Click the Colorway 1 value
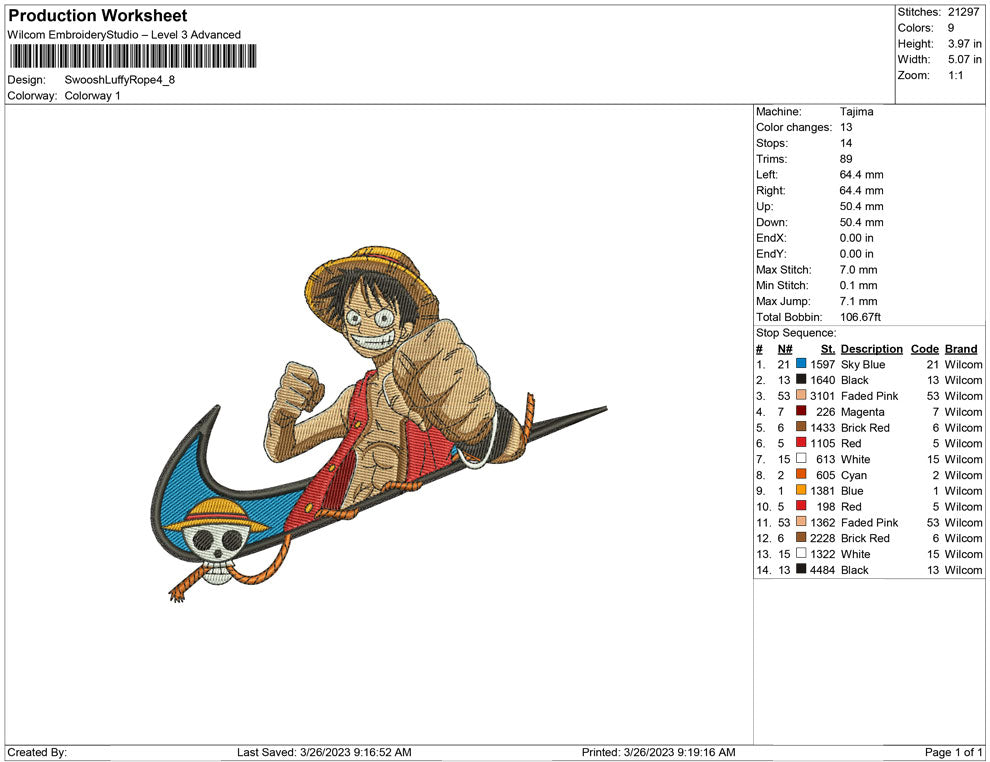The height and width of the screenshot is (762, 990). [92, 96]
